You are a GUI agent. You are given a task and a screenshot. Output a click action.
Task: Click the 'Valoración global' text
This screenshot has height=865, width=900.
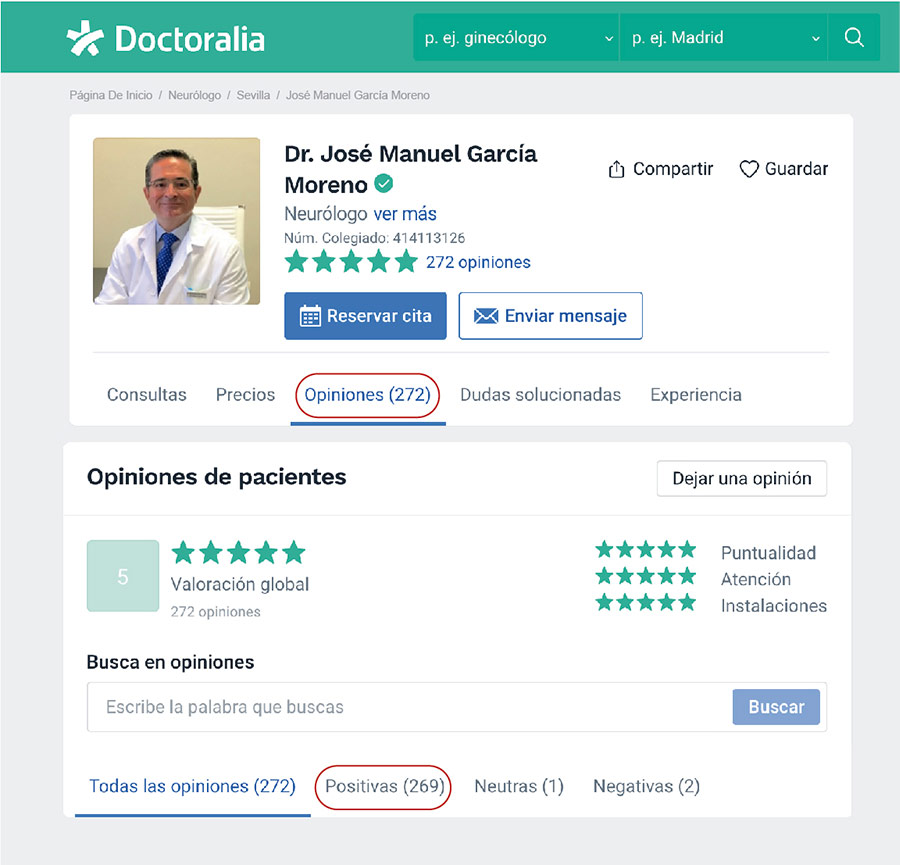click(240, 584)
